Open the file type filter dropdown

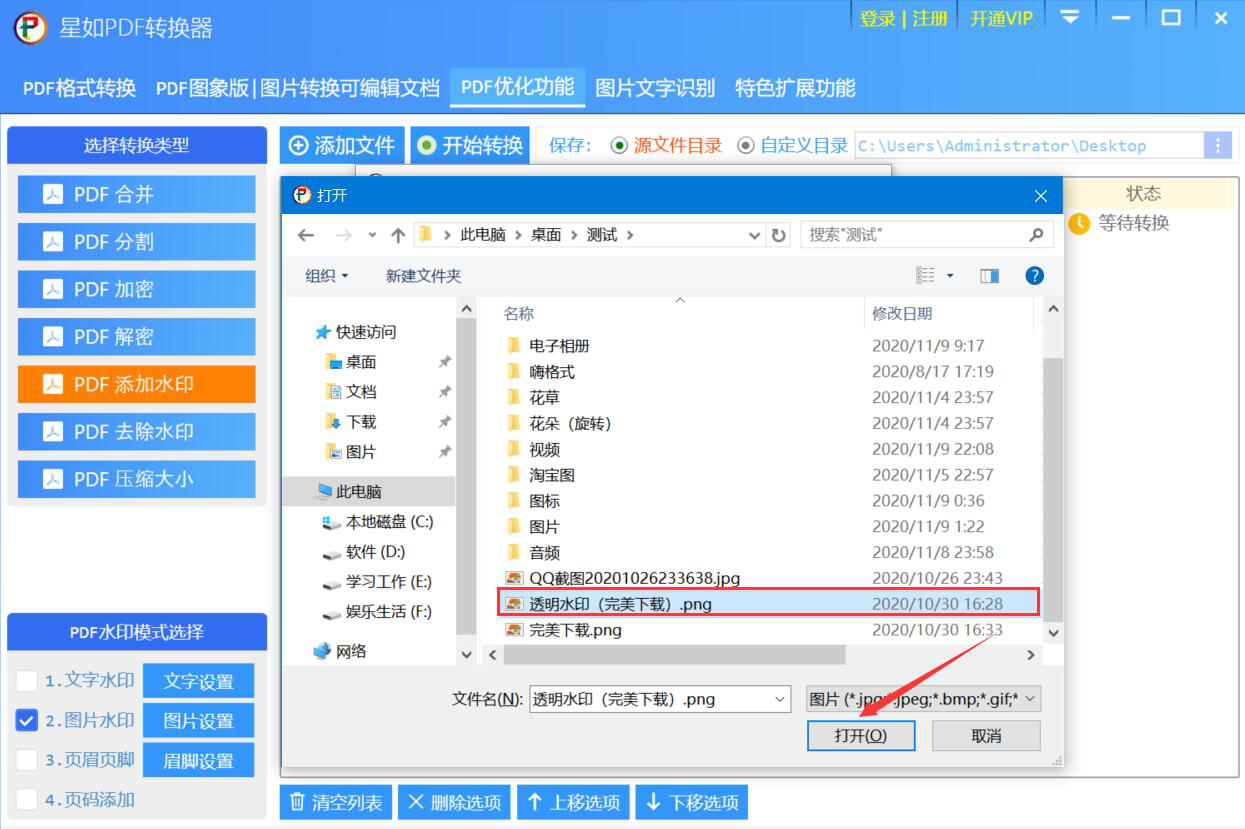click(x=1030, y=699)
